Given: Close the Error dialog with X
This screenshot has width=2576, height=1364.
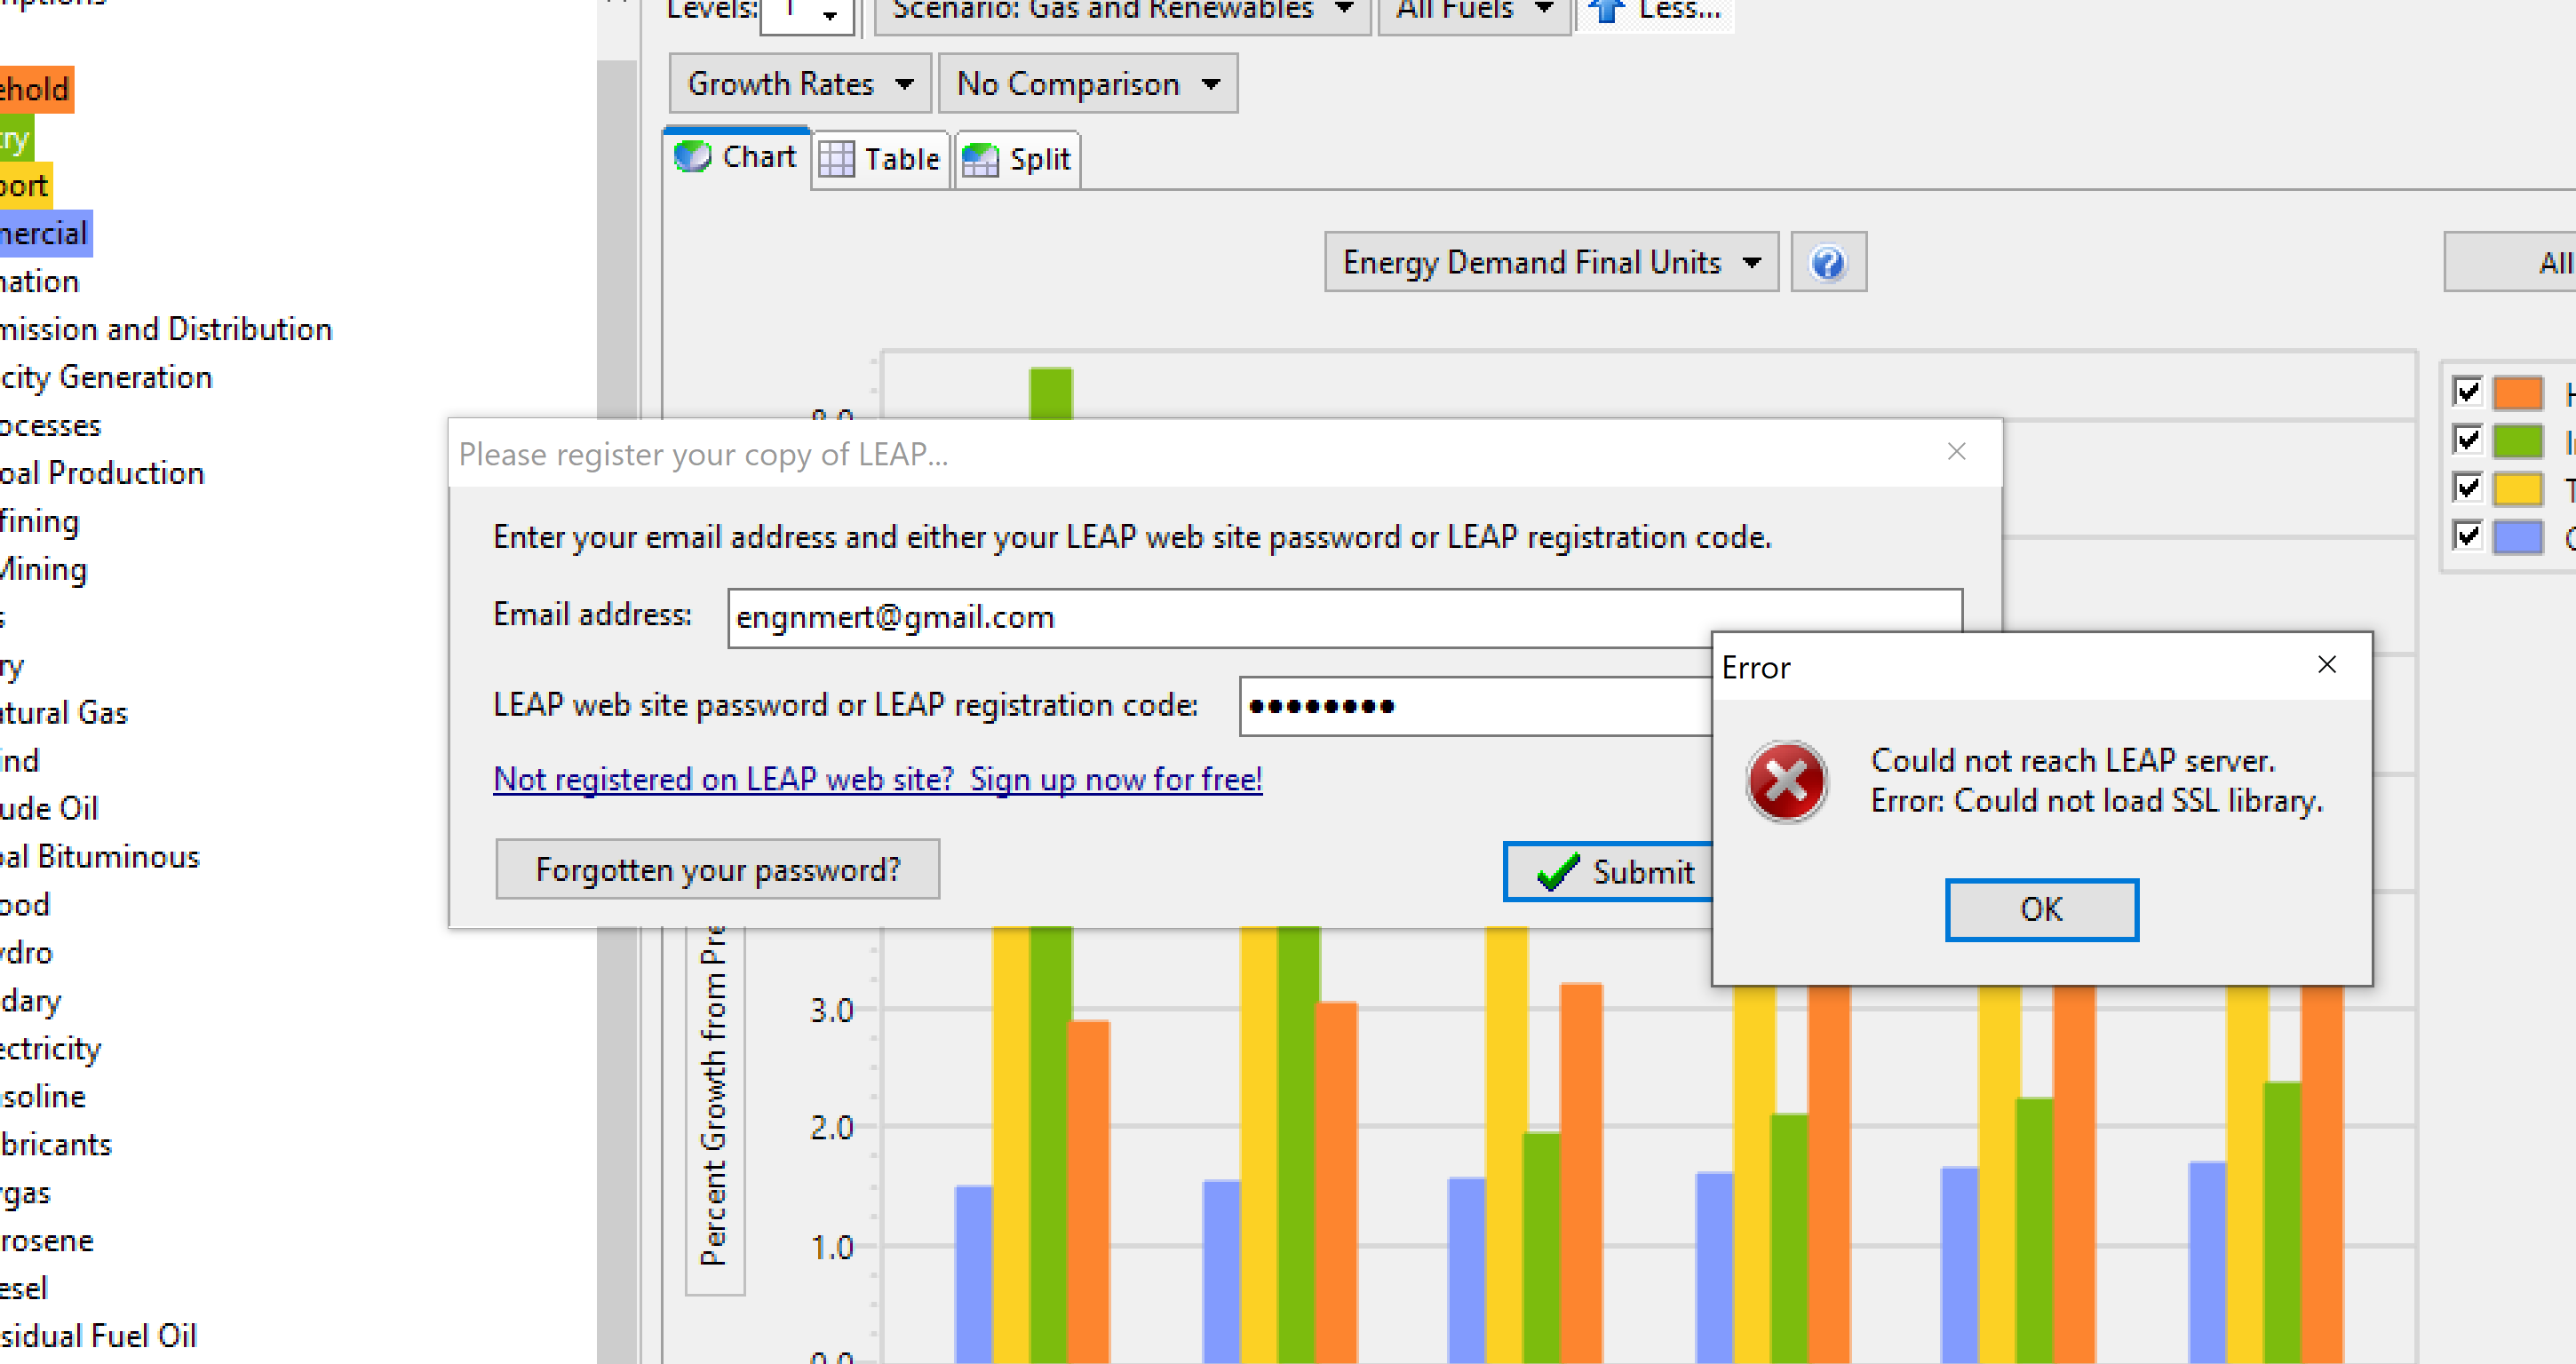Looking at the screenshot, I should [x=2326, y=665].
